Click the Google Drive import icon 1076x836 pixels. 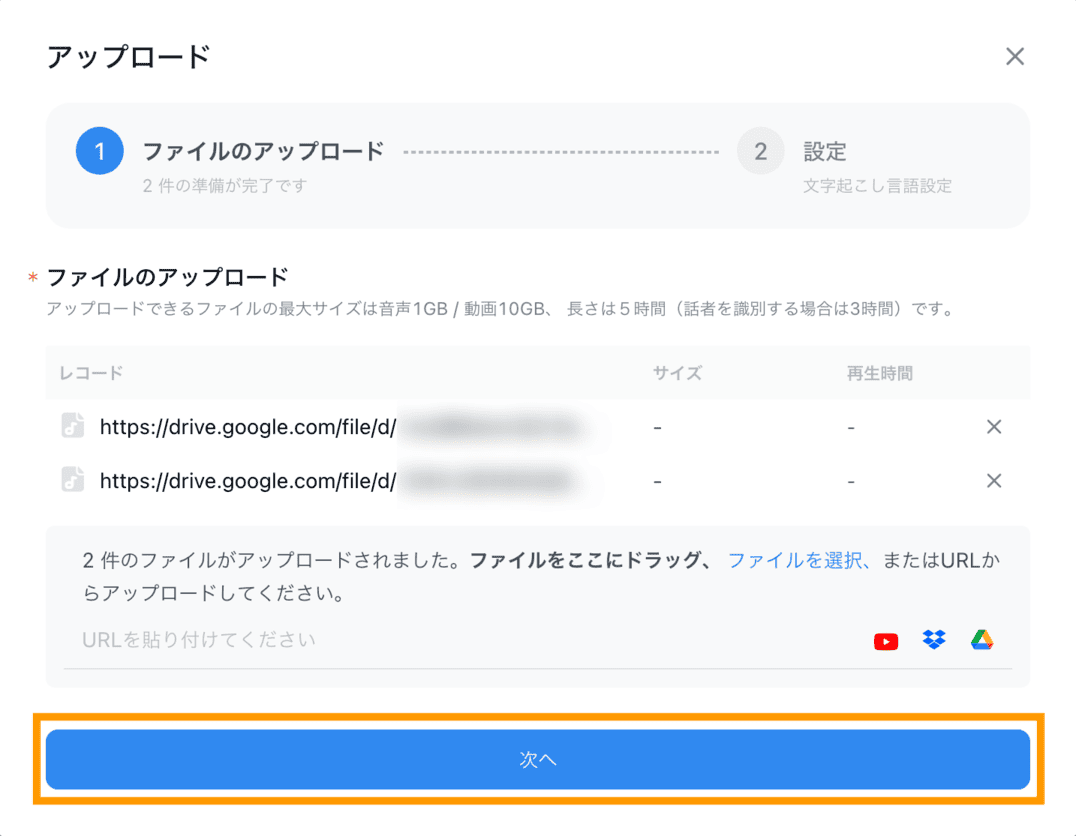point(982,639)
